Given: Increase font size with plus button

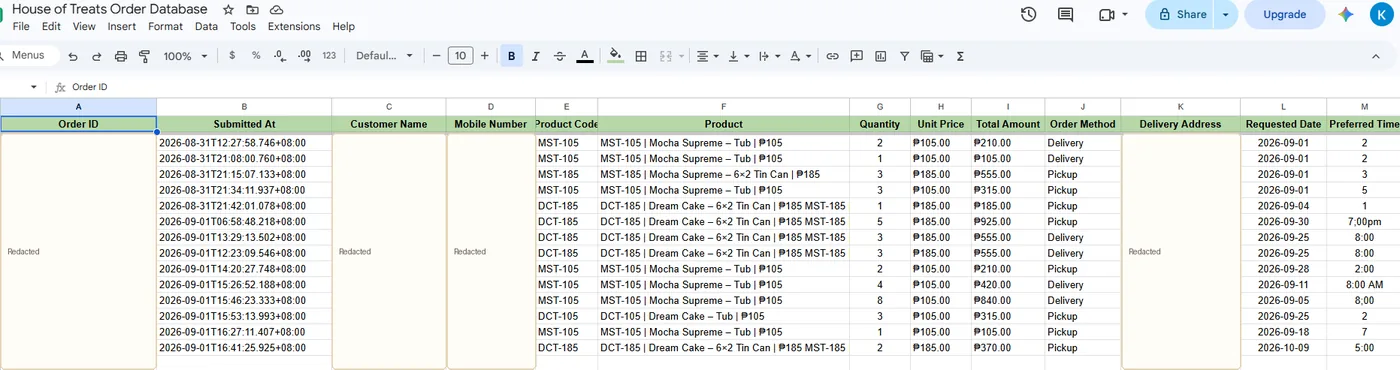Looking at the screenshot, I should click(485, 56).
